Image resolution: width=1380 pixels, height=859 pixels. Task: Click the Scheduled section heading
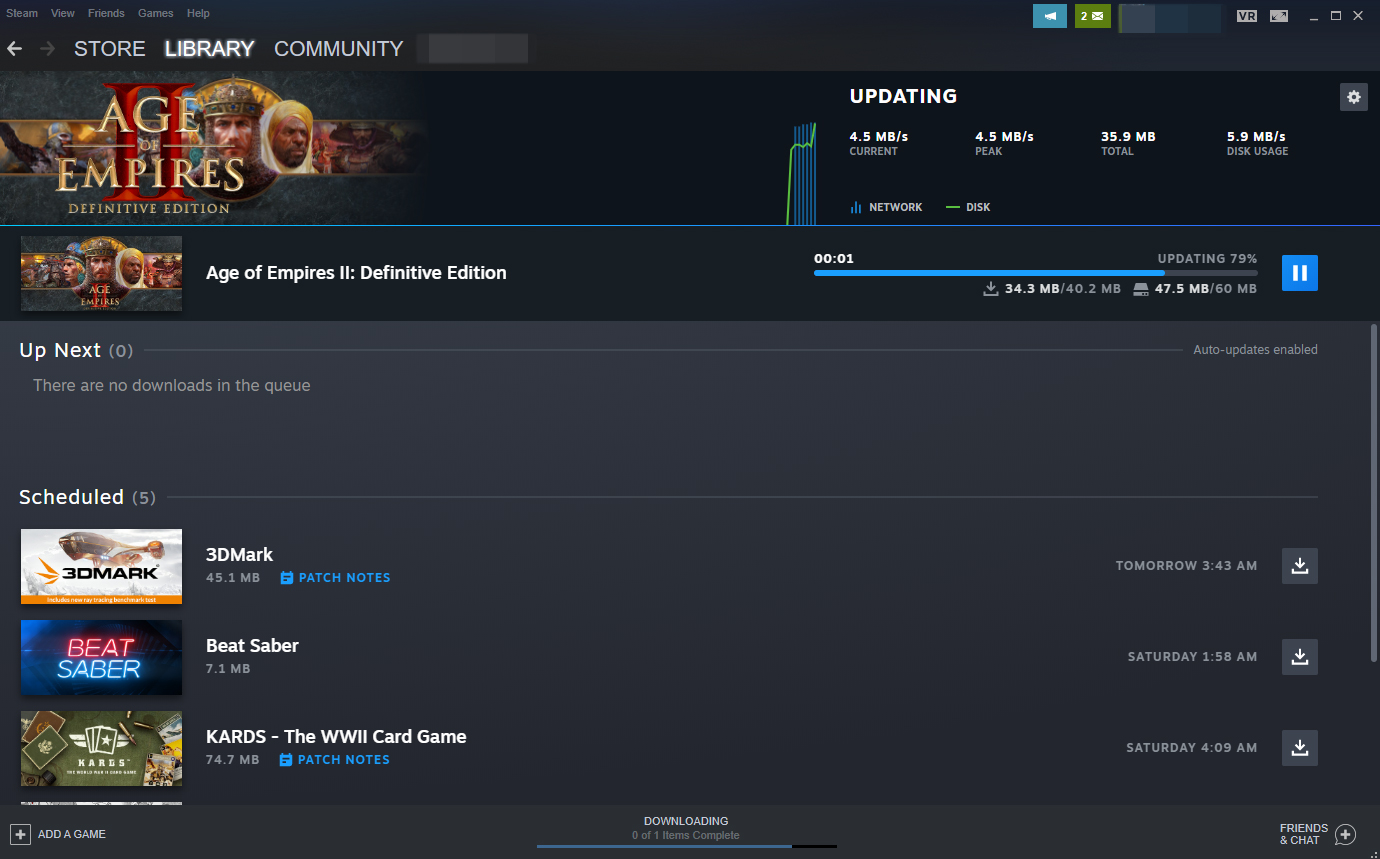pos(87,497)
